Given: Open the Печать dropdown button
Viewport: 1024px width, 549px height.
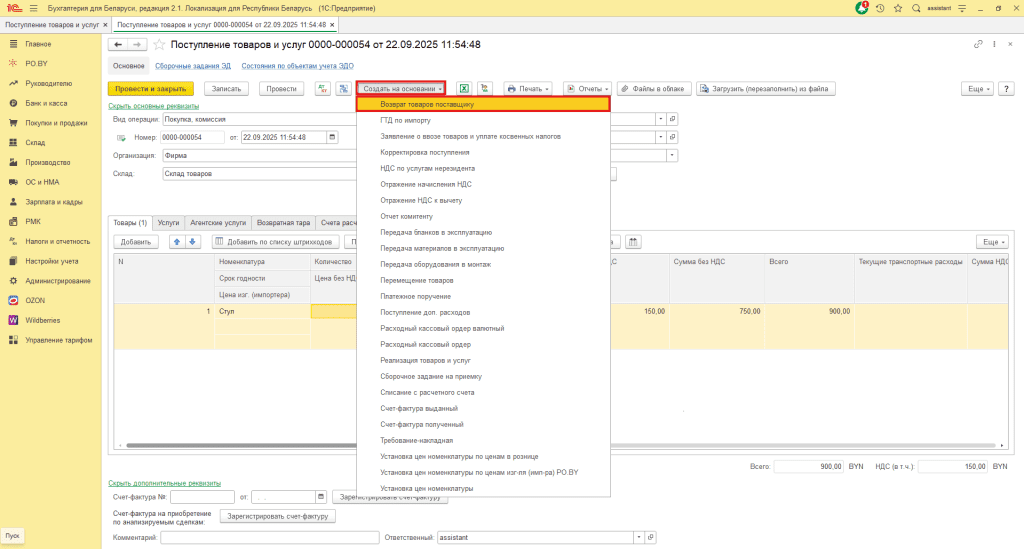Looking at the screenshot, I should (528, 89).
